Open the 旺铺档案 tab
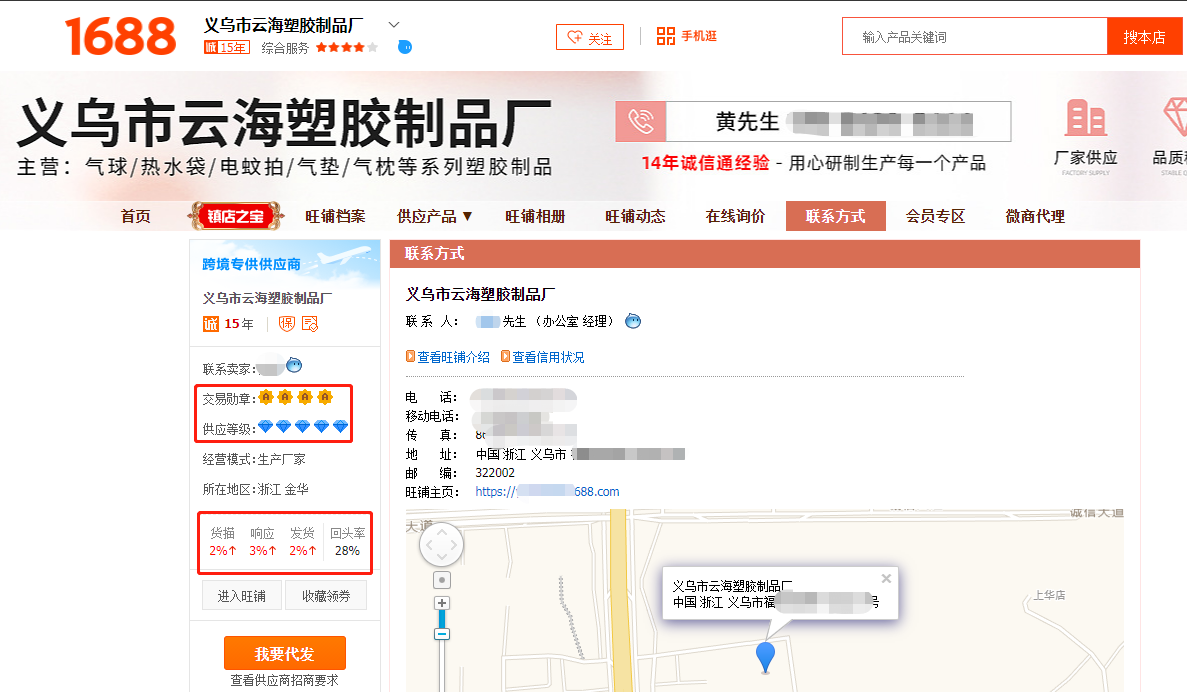The image size is (1187, 692). click(335, 216)
